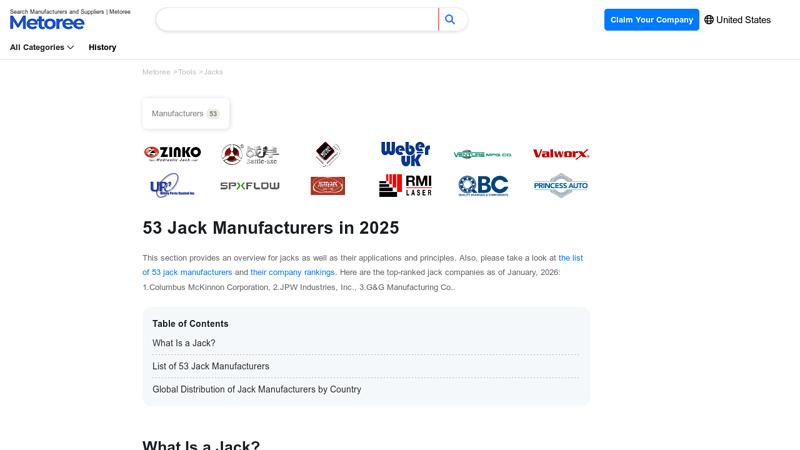Open the Weber UK logo
Screen dimensions: 800x450
click(x=406, y=154)
